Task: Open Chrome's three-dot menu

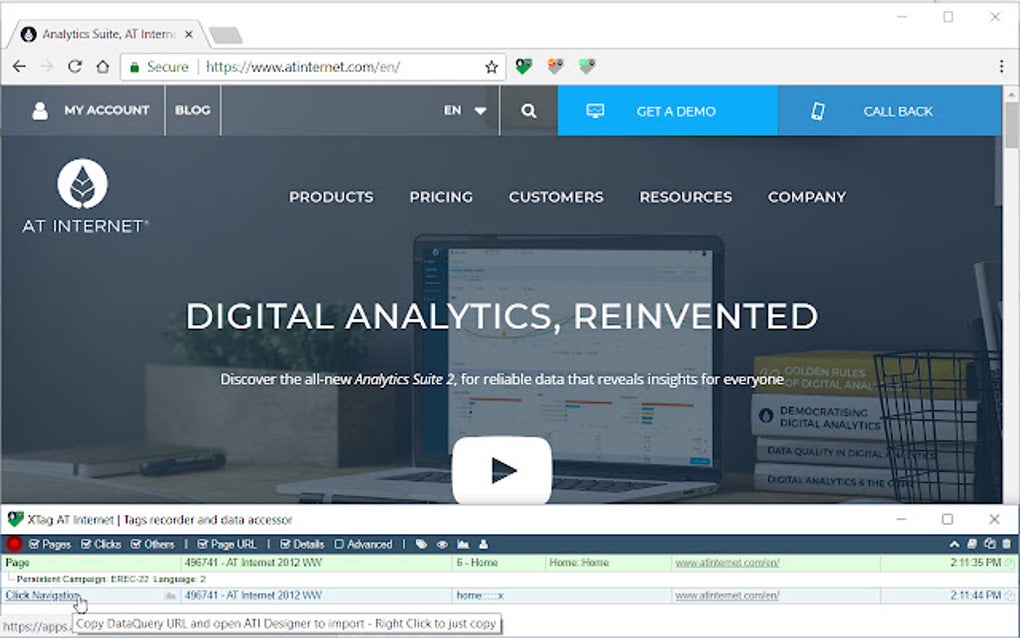Action: [x=1002, y=64]
